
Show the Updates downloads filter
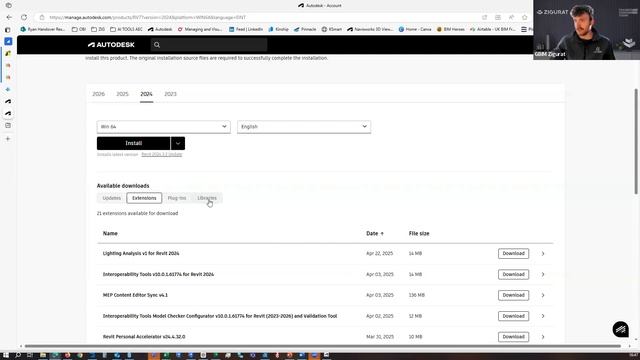pyautogui.click(x=111, y=198)
